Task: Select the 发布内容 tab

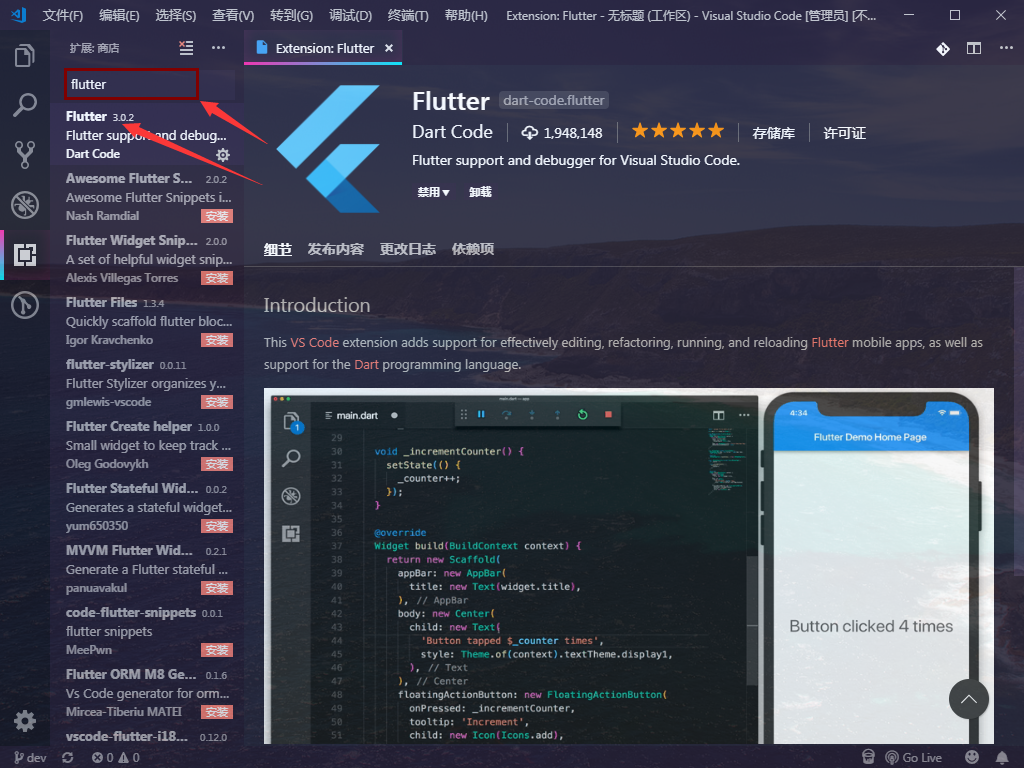Action: 336,249
